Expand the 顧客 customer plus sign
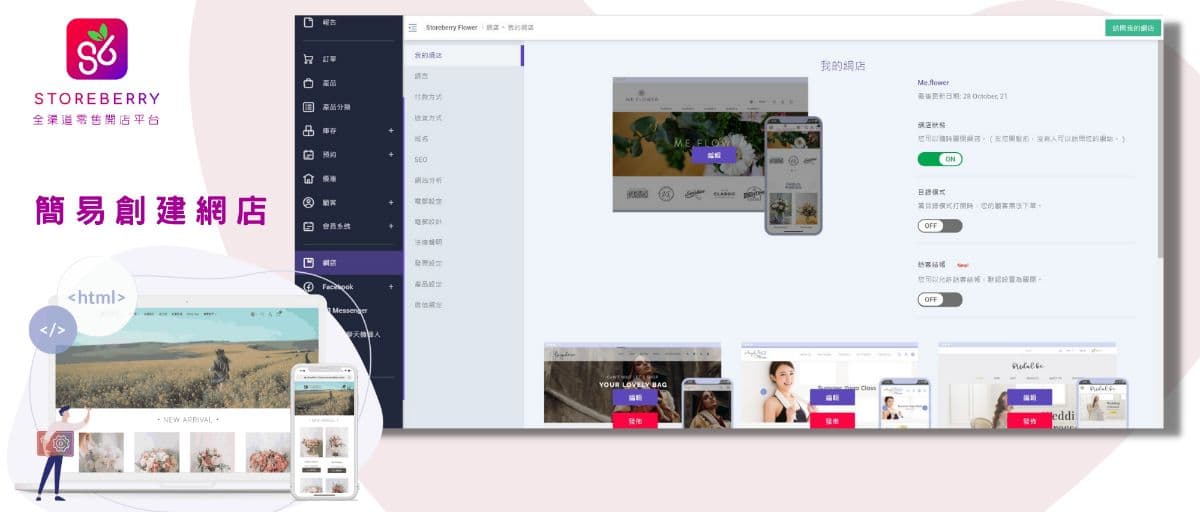This screenshot has width=1200, height=512. coord(391,202)
